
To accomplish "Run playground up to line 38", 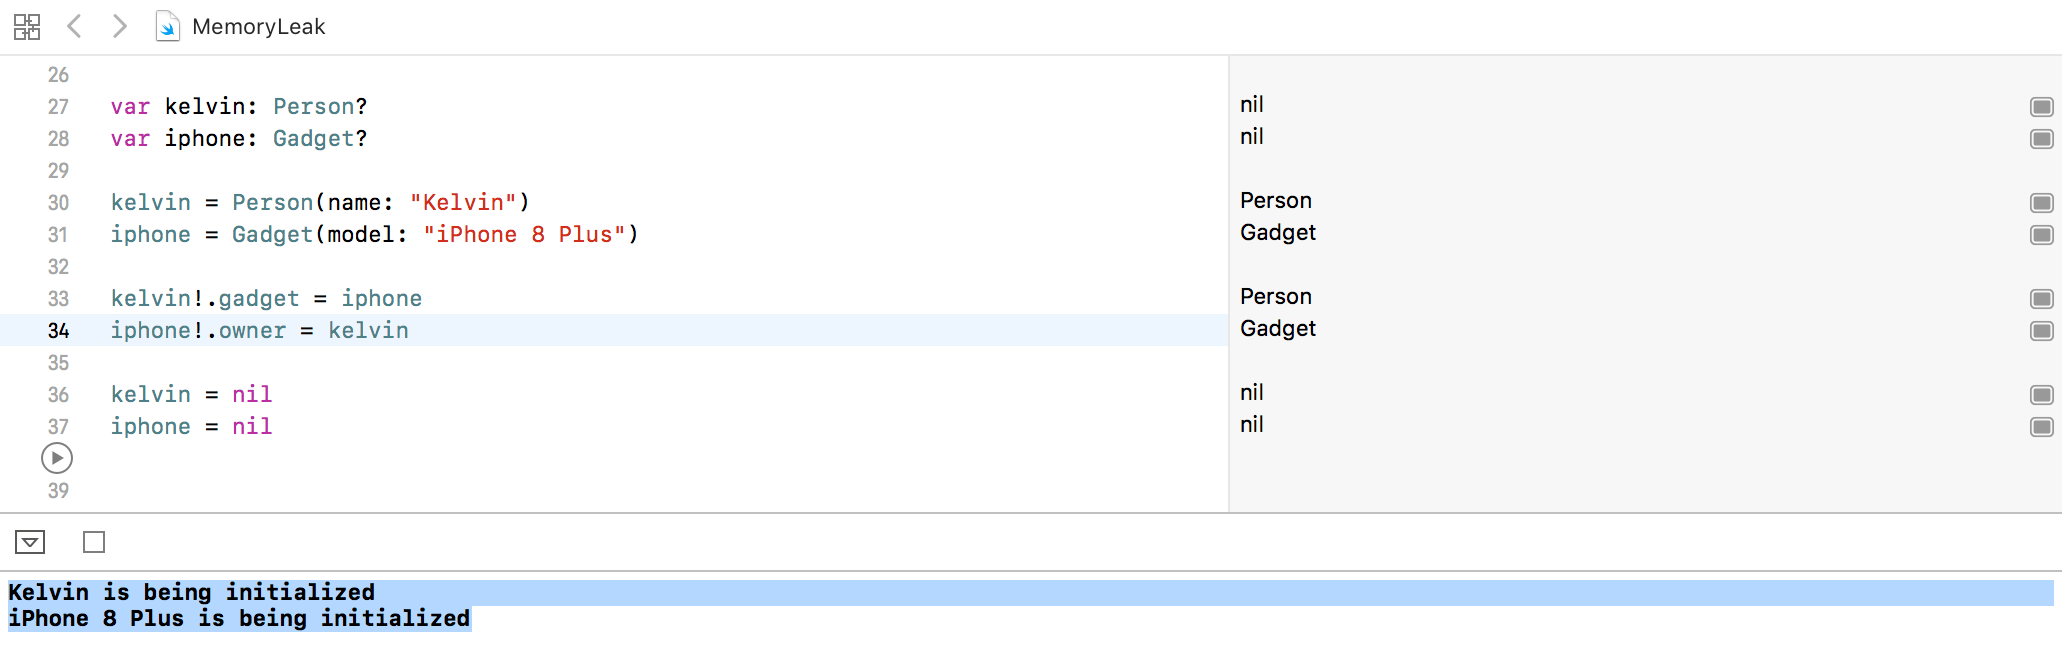I will 57,458.
